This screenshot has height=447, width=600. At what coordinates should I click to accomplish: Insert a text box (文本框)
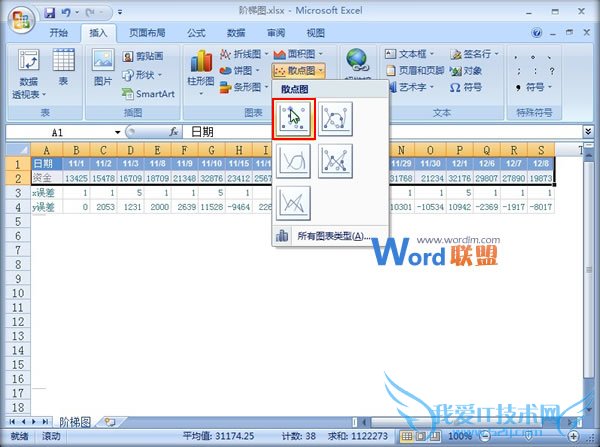pos(409,54)
